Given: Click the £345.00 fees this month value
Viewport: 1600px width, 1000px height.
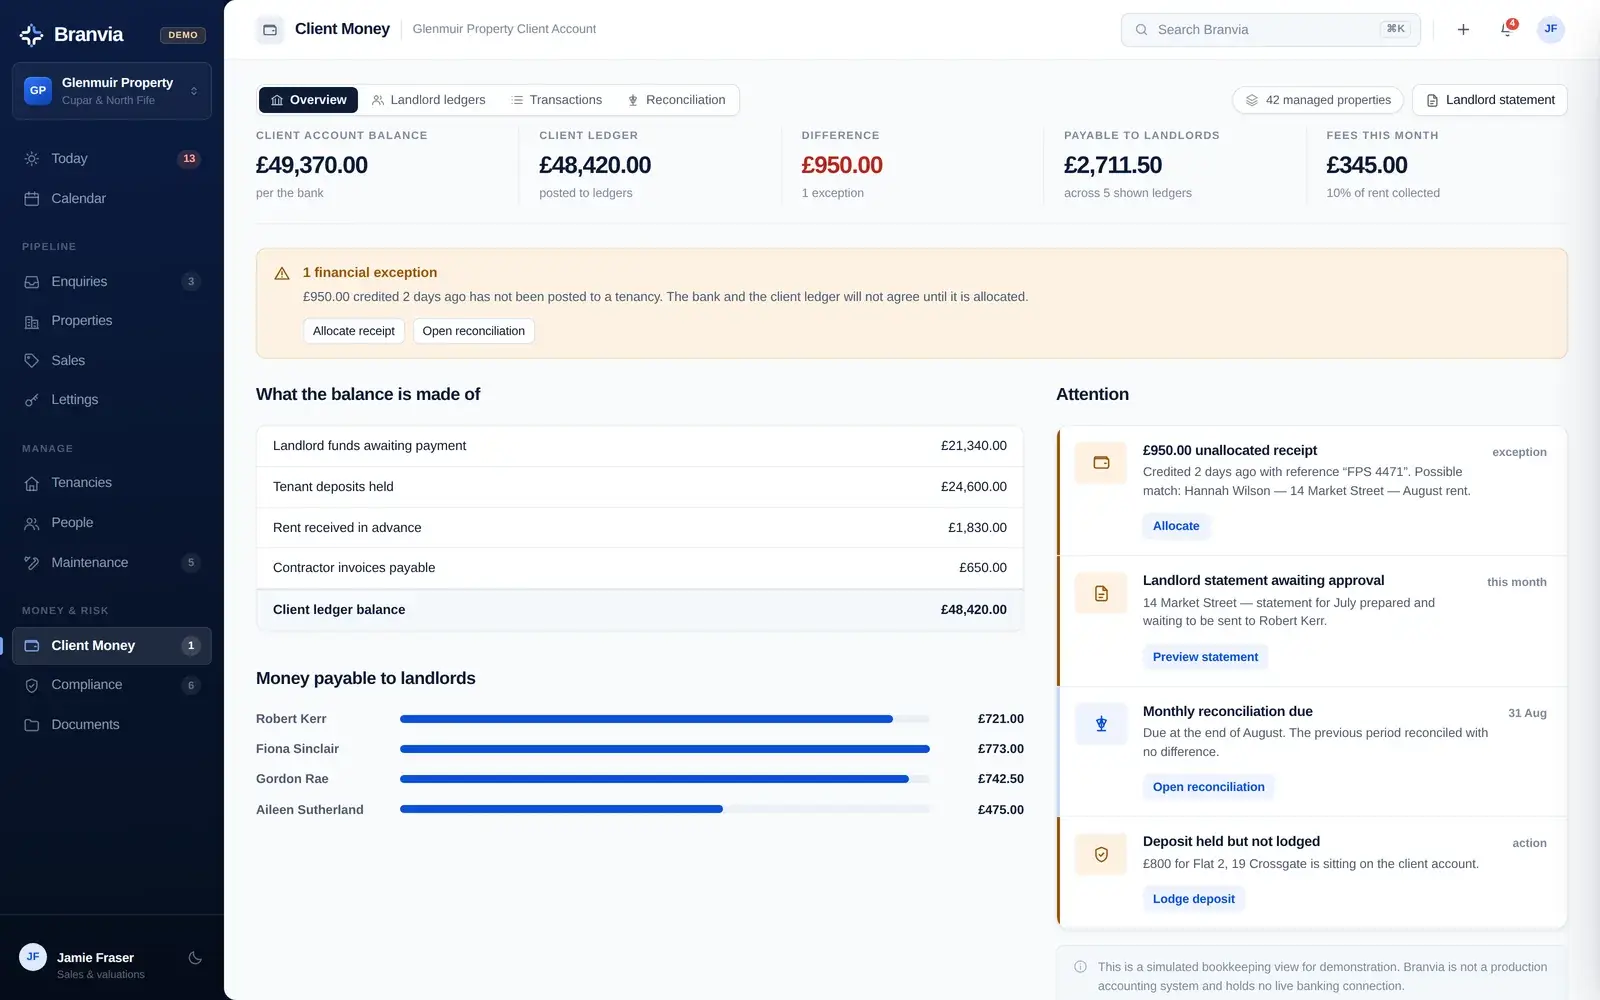Looking at the screenshot, I should [1367, 165].
